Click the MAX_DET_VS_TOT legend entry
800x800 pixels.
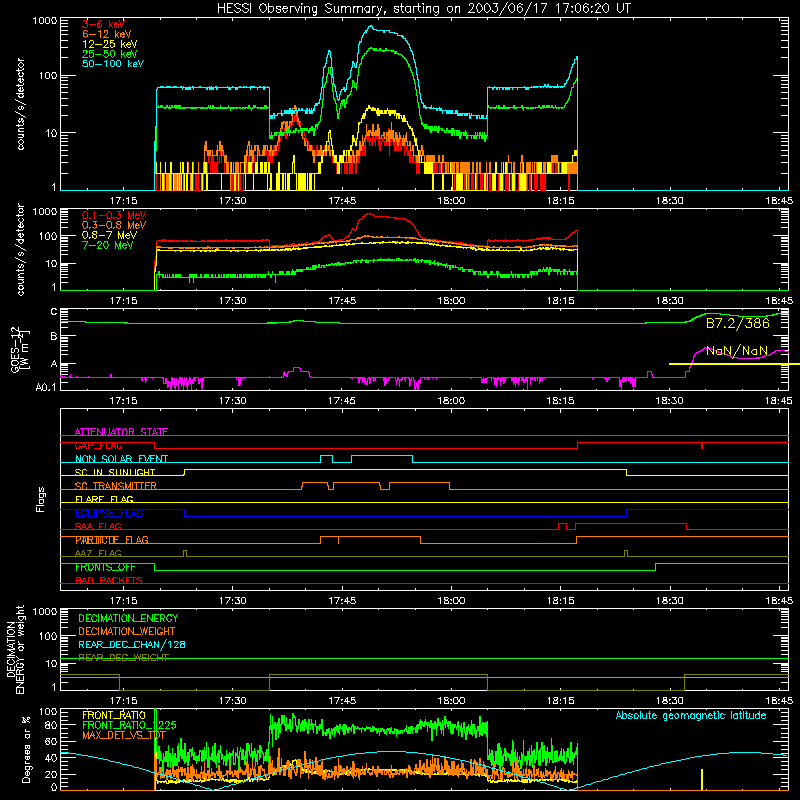point(124,735)
